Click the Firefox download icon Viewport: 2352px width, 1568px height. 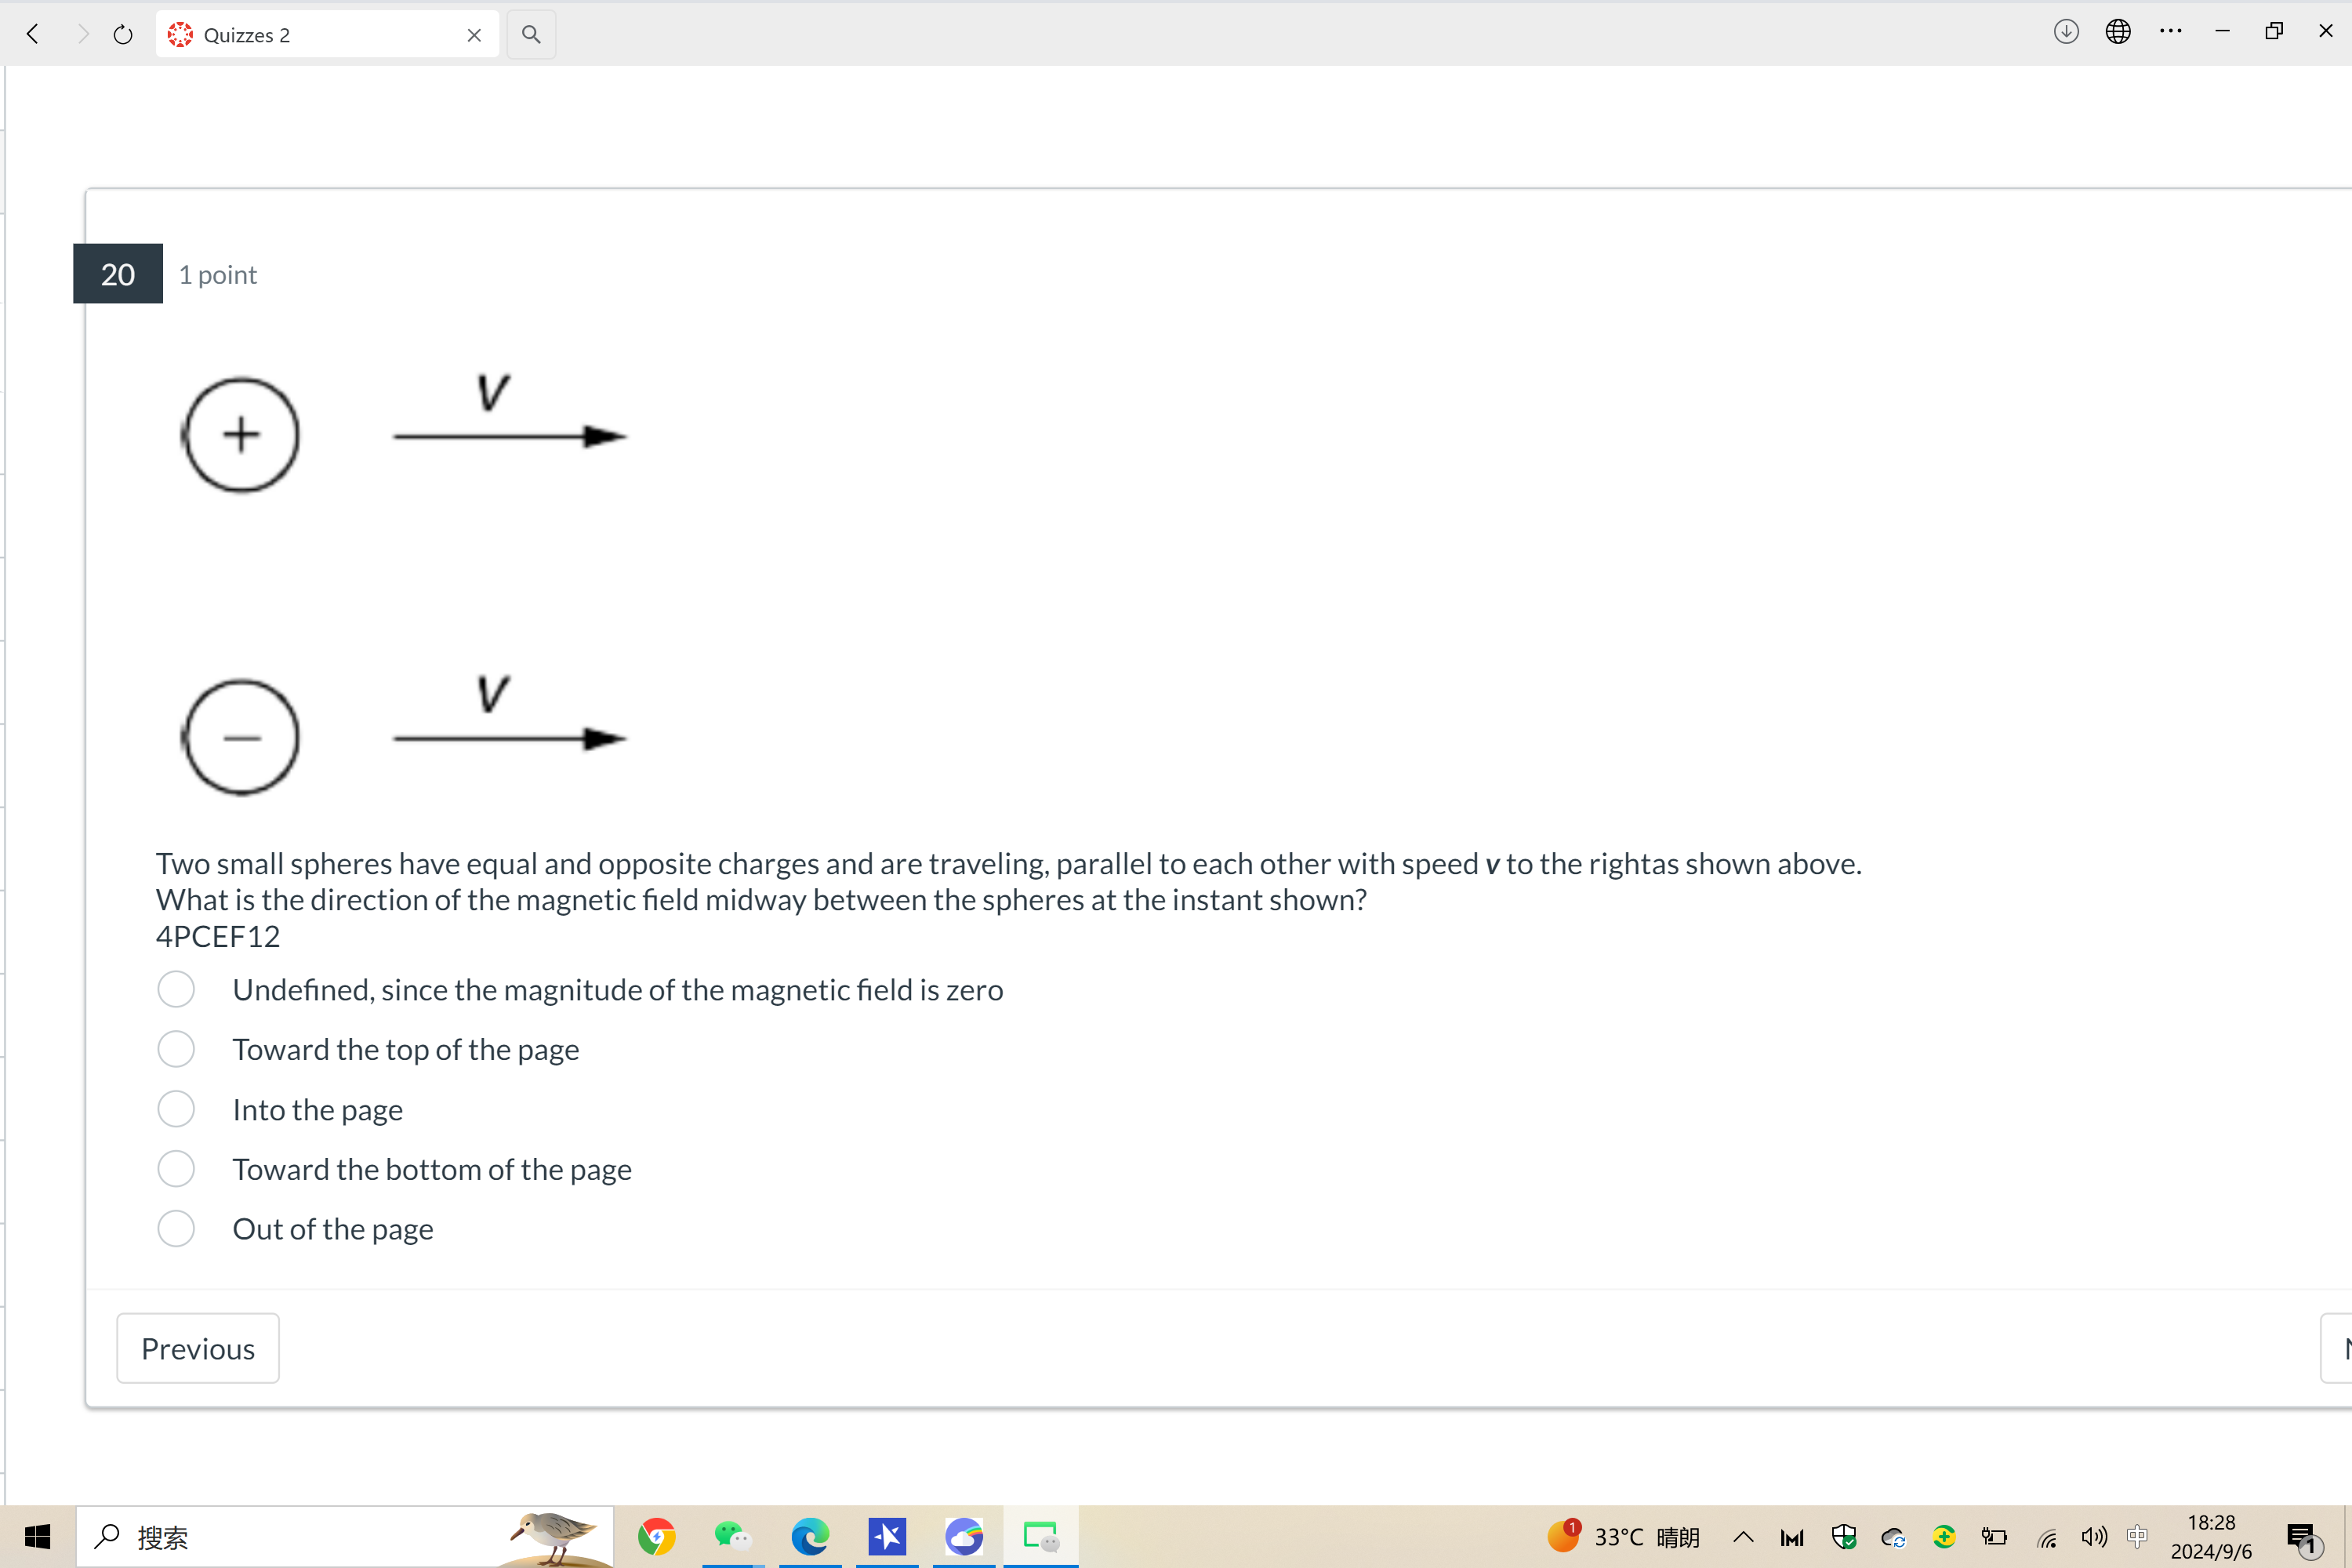click(x=2067, y=33)
